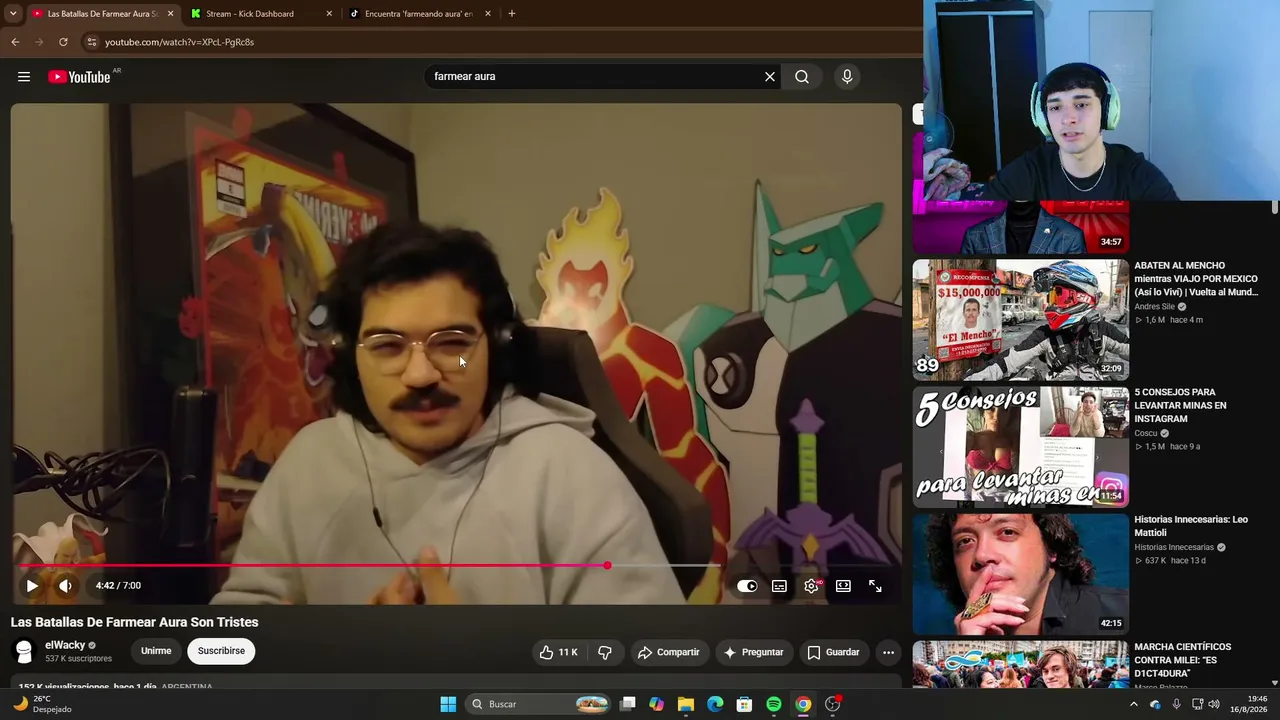Open taskbar volume control
This screenshot has height=720, width=1280.
[x=1214, y=704]
